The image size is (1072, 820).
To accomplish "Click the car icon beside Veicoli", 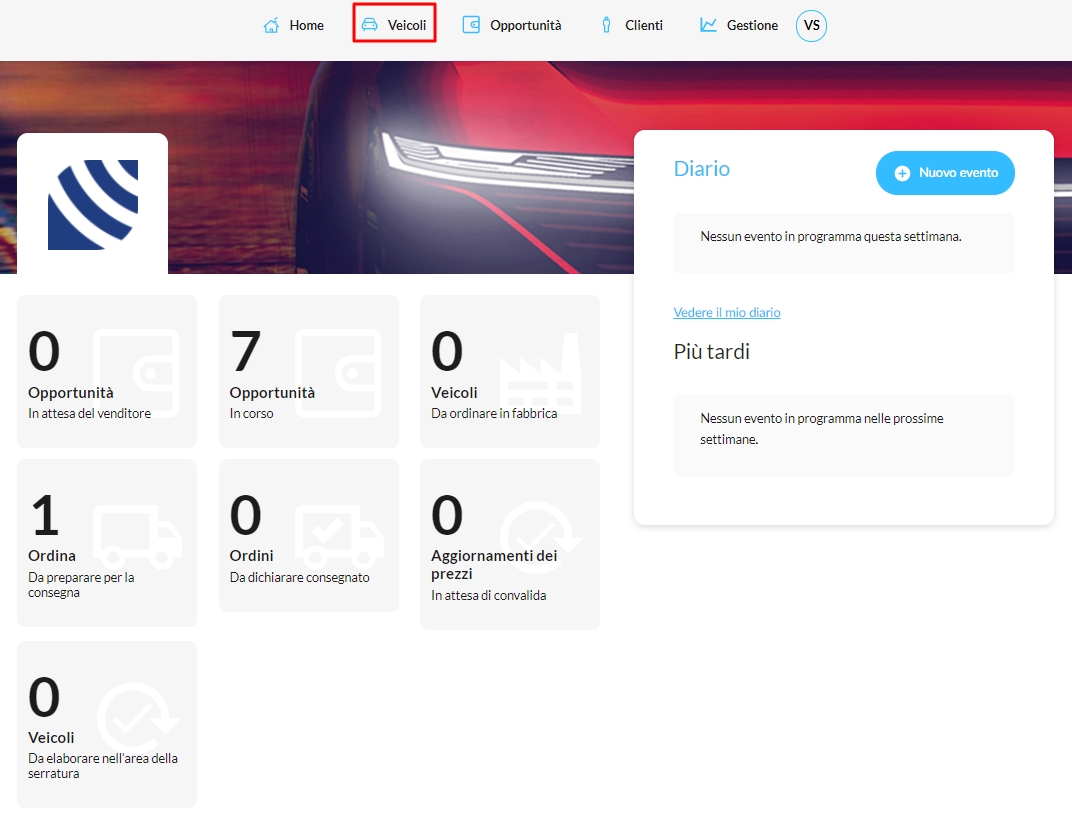I will point(369,25).
